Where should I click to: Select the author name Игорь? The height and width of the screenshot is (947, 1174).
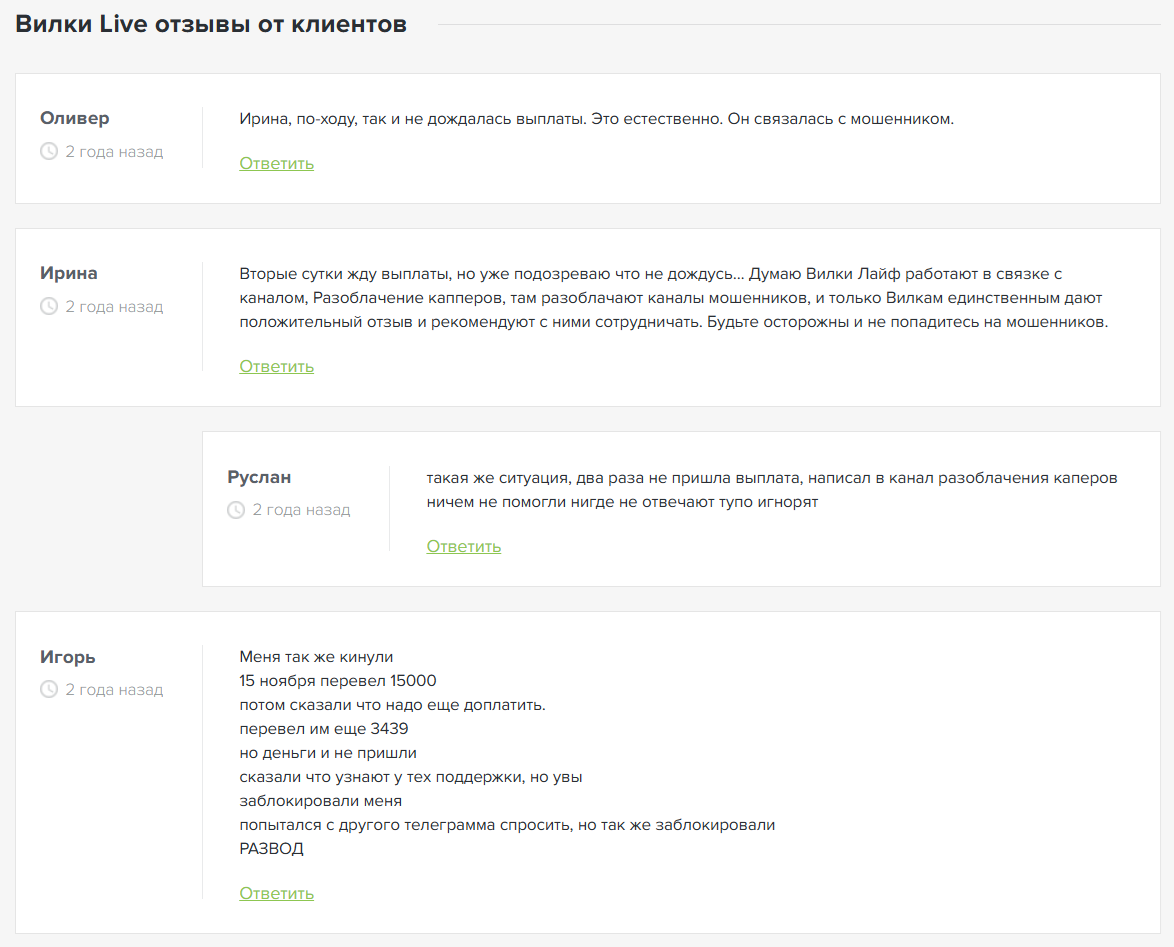(68, 657)
